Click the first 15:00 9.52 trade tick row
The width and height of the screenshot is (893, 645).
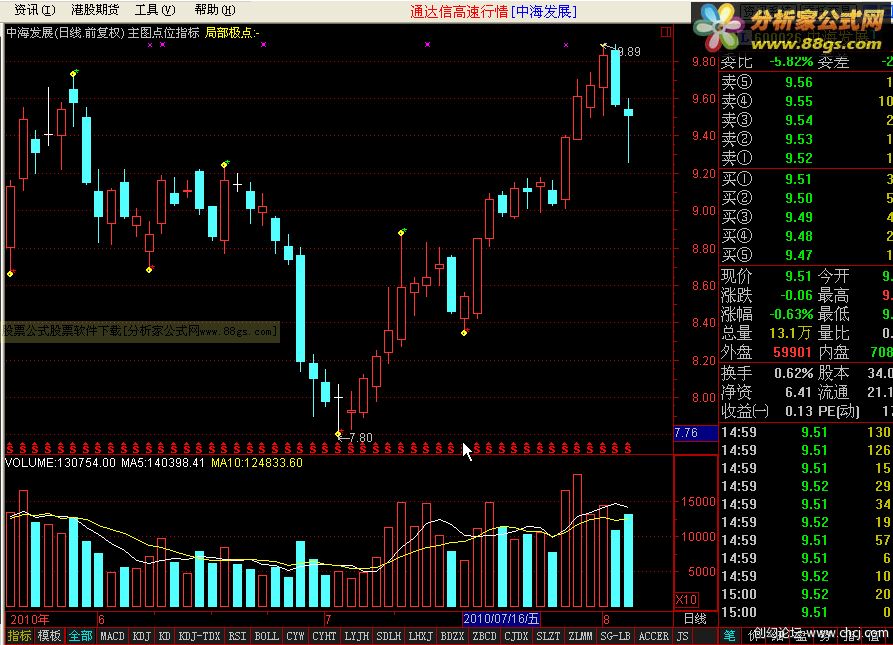[x=806, y=594]
